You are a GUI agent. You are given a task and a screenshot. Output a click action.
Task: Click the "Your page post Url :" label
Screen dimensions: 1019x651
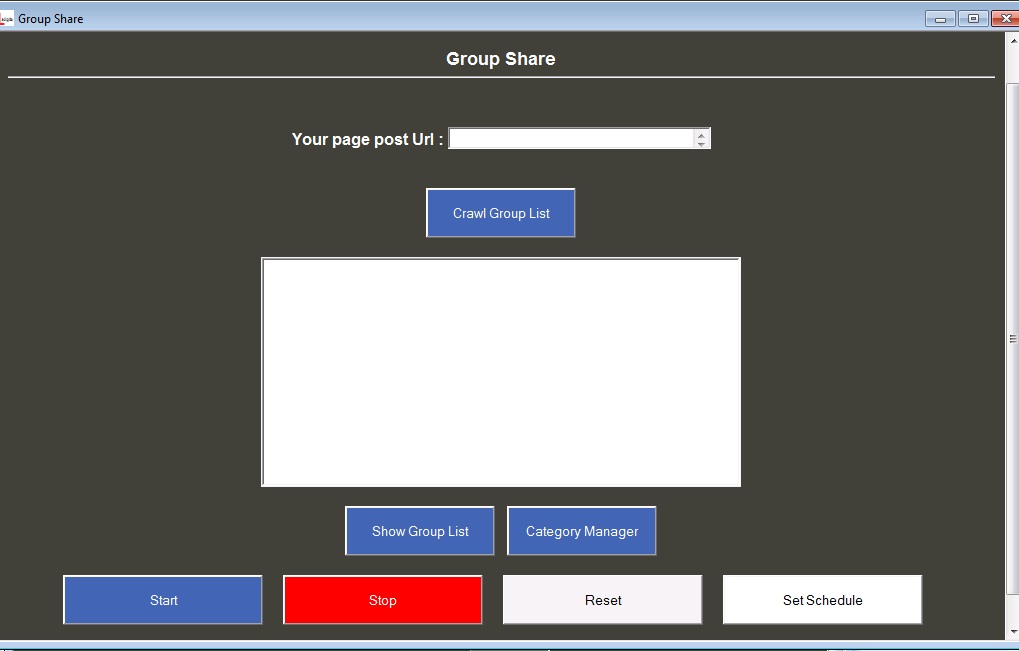coord(367,139)
